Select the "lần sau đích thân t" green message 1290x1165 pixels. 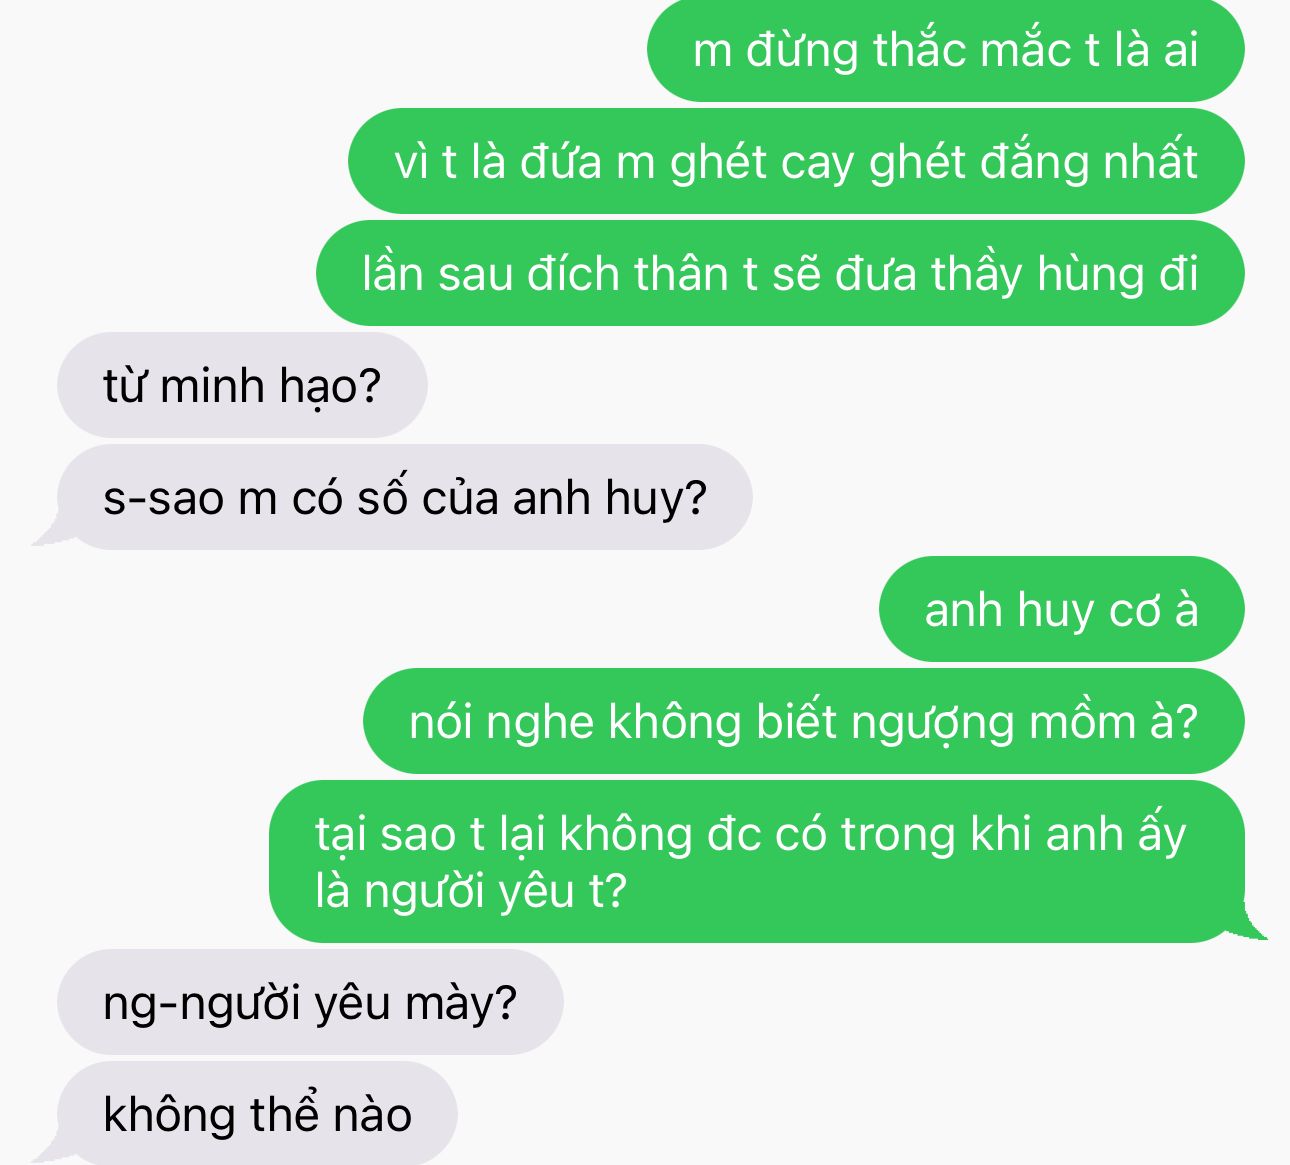780,273
